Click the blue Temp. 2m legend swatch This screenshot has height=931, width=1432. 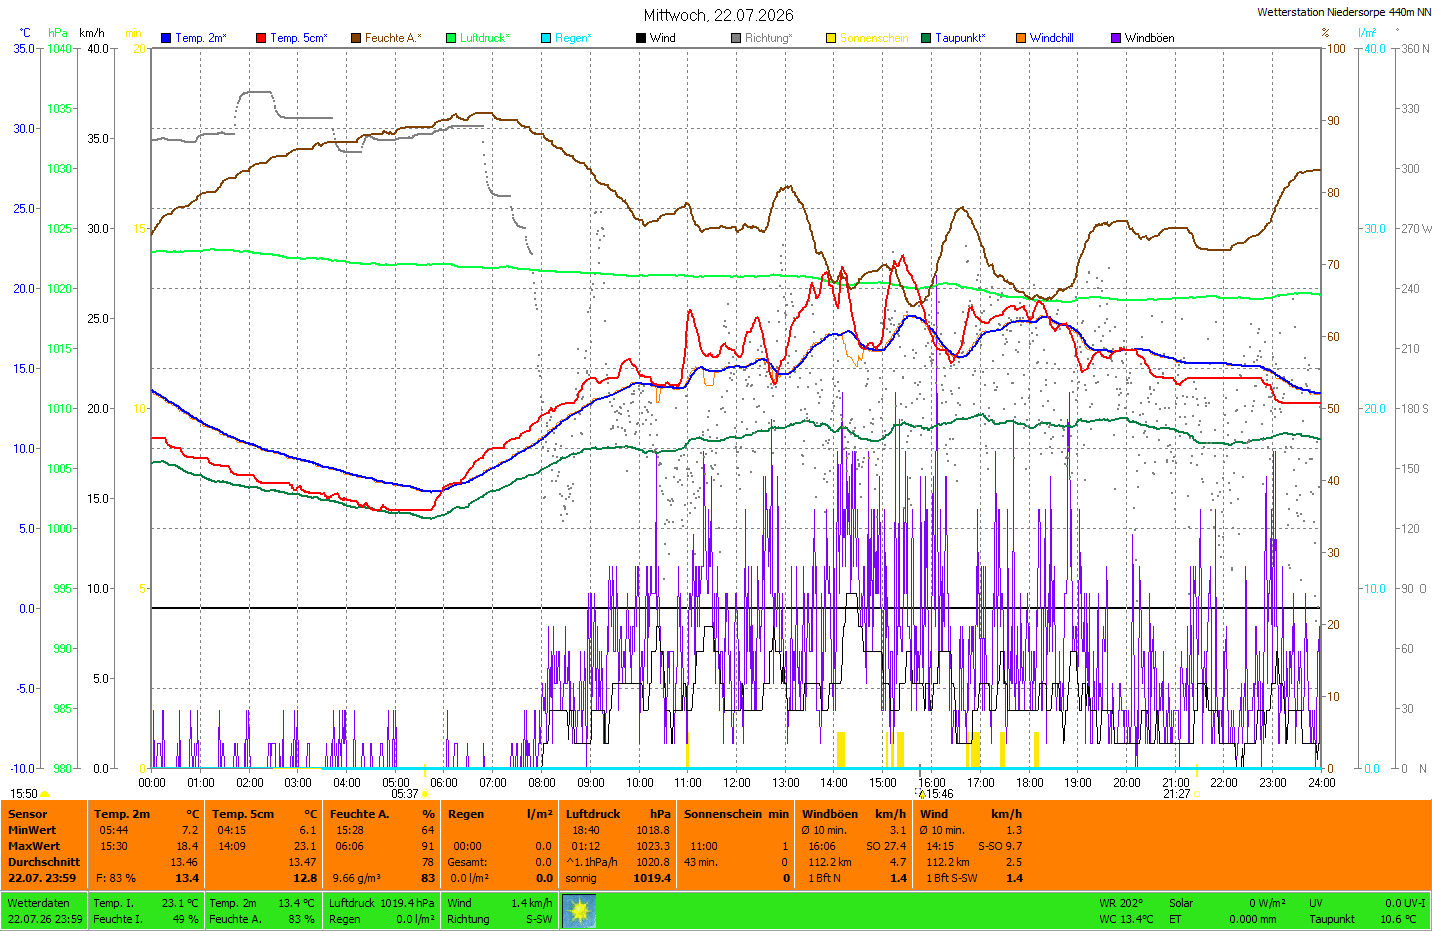pyautogui.click(x=166, y=38)
